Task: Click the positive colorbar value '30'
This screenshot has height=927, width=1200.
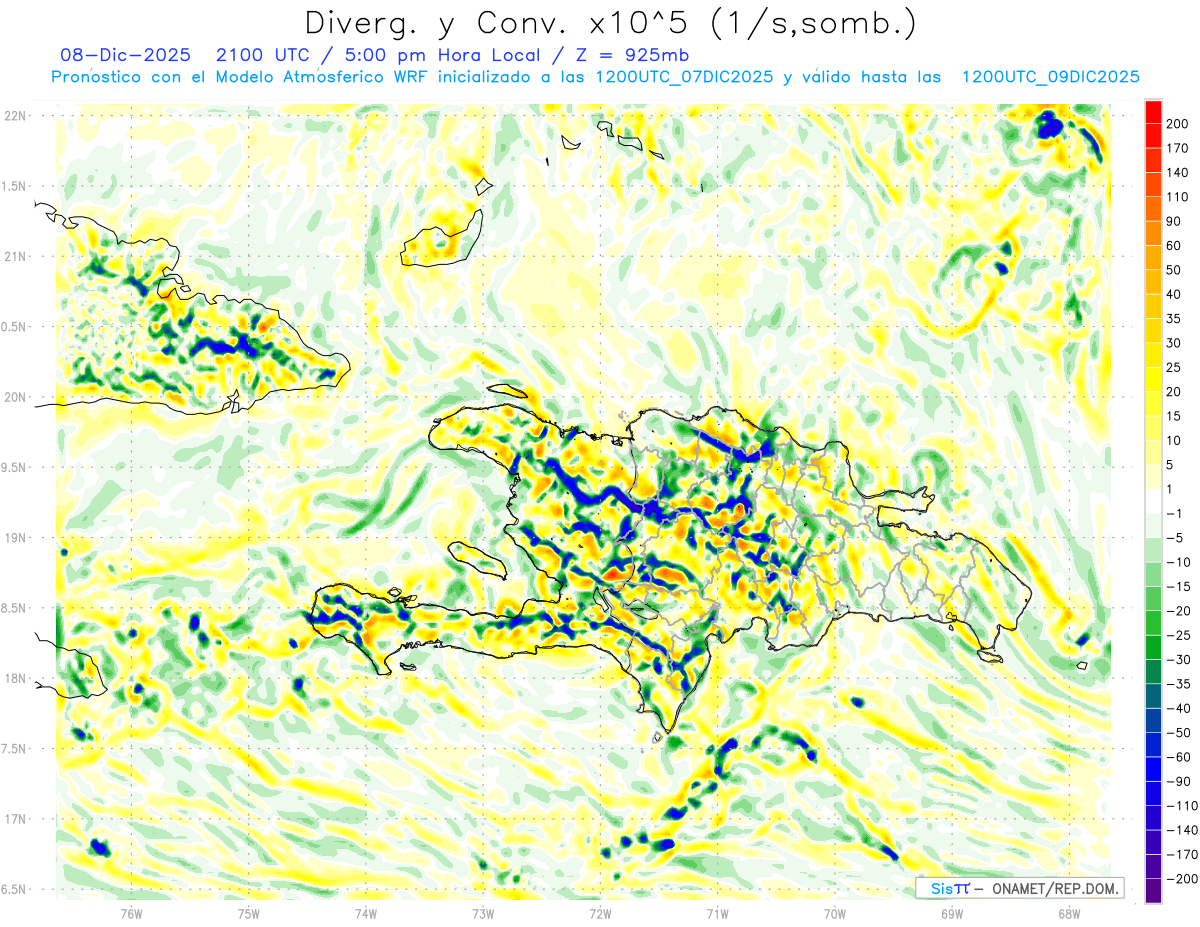Action: 1174,343
